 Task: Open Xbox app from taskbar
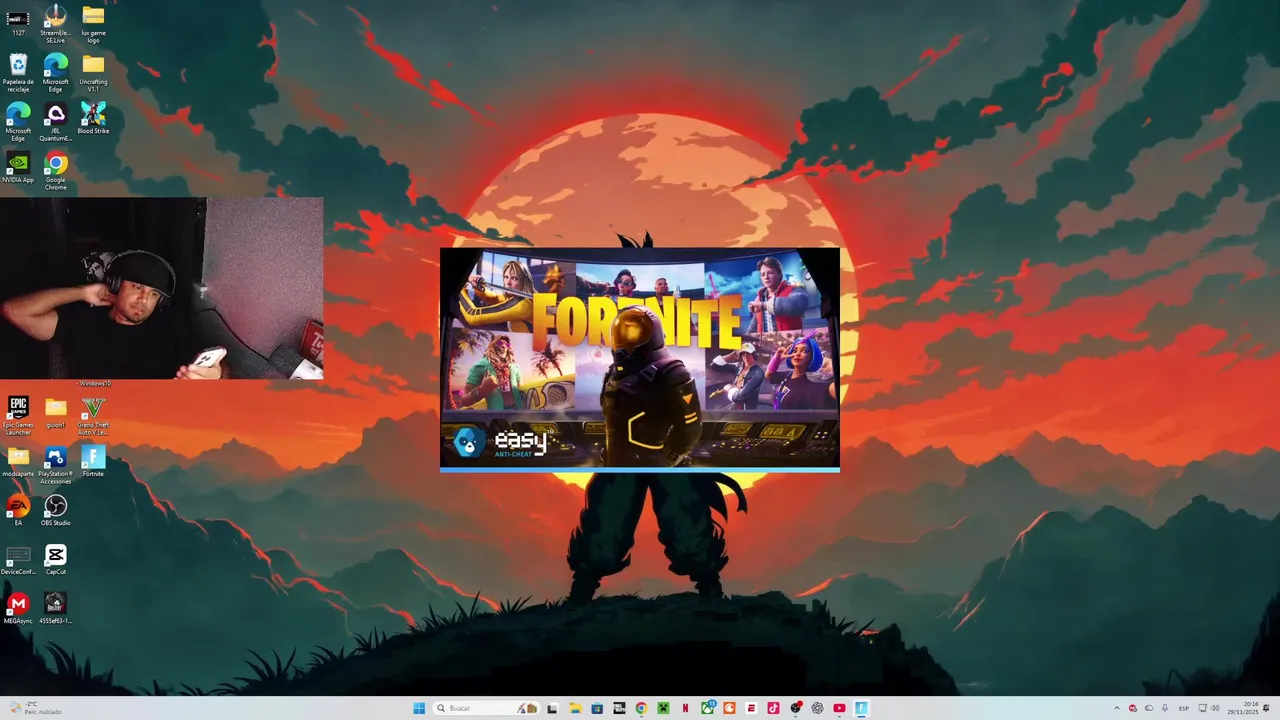coord(708,708)
